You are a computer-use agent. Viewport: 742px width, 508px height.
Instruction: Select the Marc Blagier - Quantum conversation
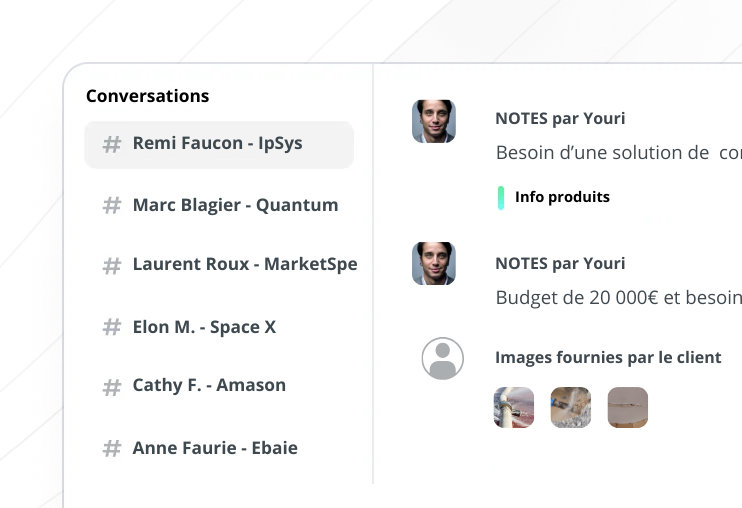pyautogui.click(x=235, y=206)
